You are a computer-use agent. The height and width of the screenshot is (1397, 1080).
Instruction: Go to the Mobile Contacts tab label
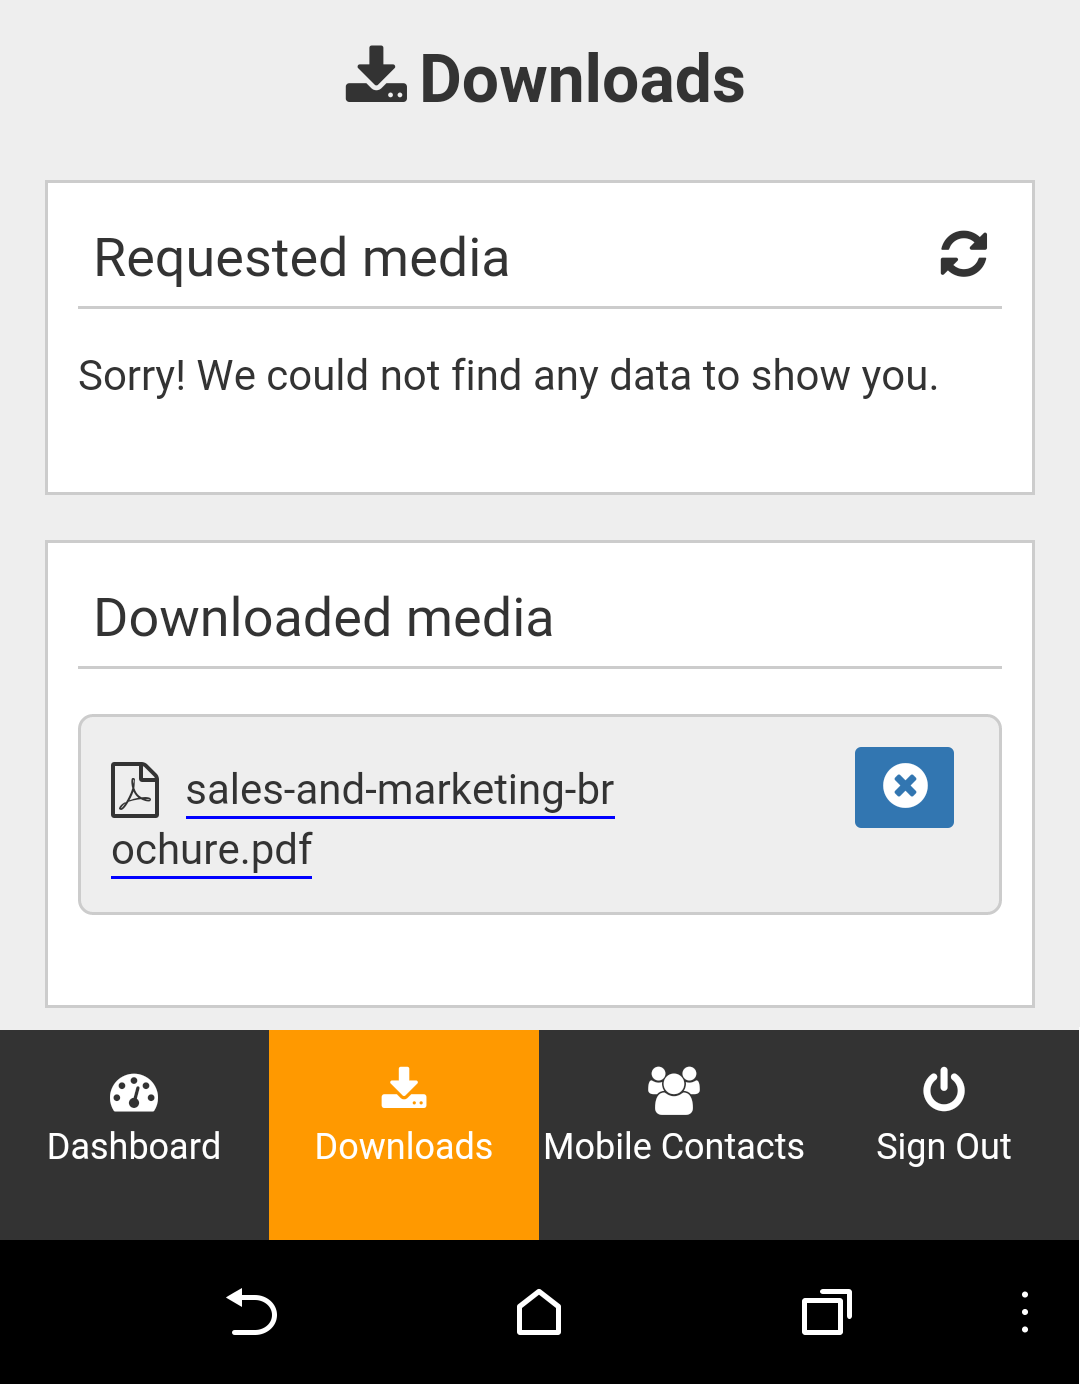[674, 1146]
